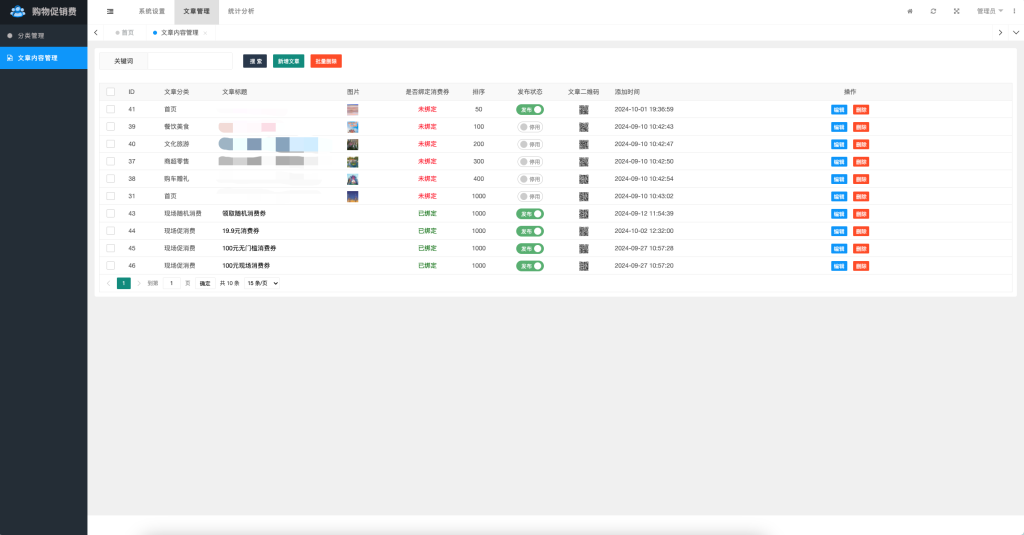
Task: Open the QR code for article ID 41
Action: pyautogui.click(x=584, y=109)
